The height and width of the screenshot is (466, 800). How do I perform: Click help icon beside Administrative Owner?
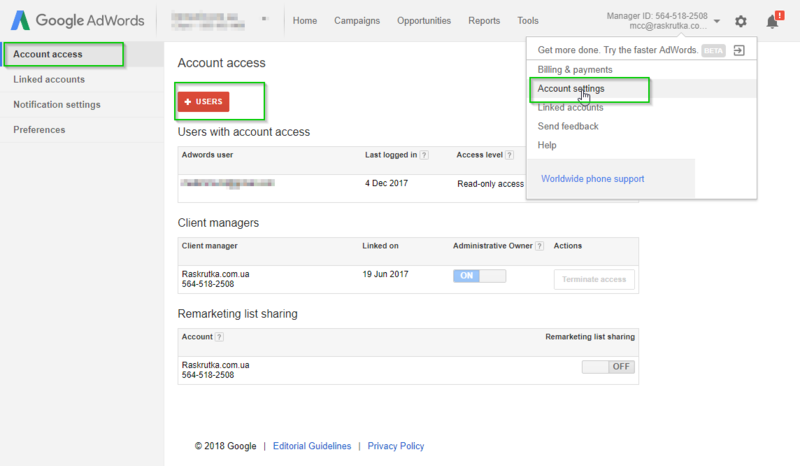(x=539, y=246)
